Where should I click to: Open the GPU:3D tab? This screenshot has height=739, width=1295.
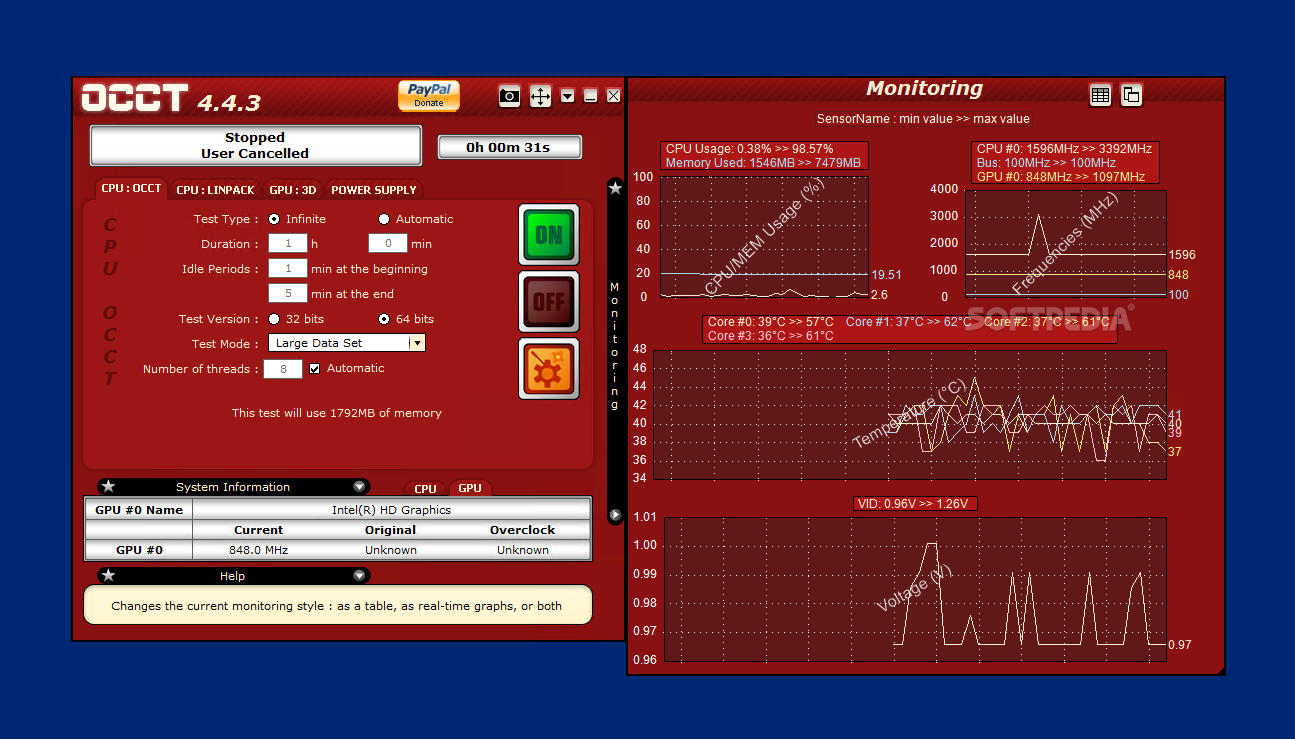293,190
